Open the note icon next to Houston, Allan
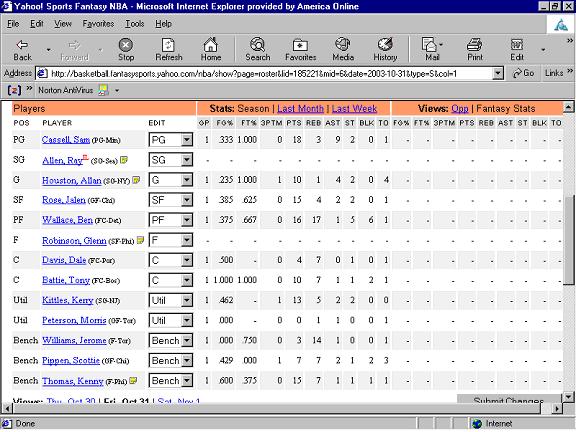576x432 pixels. pos(136,180)
